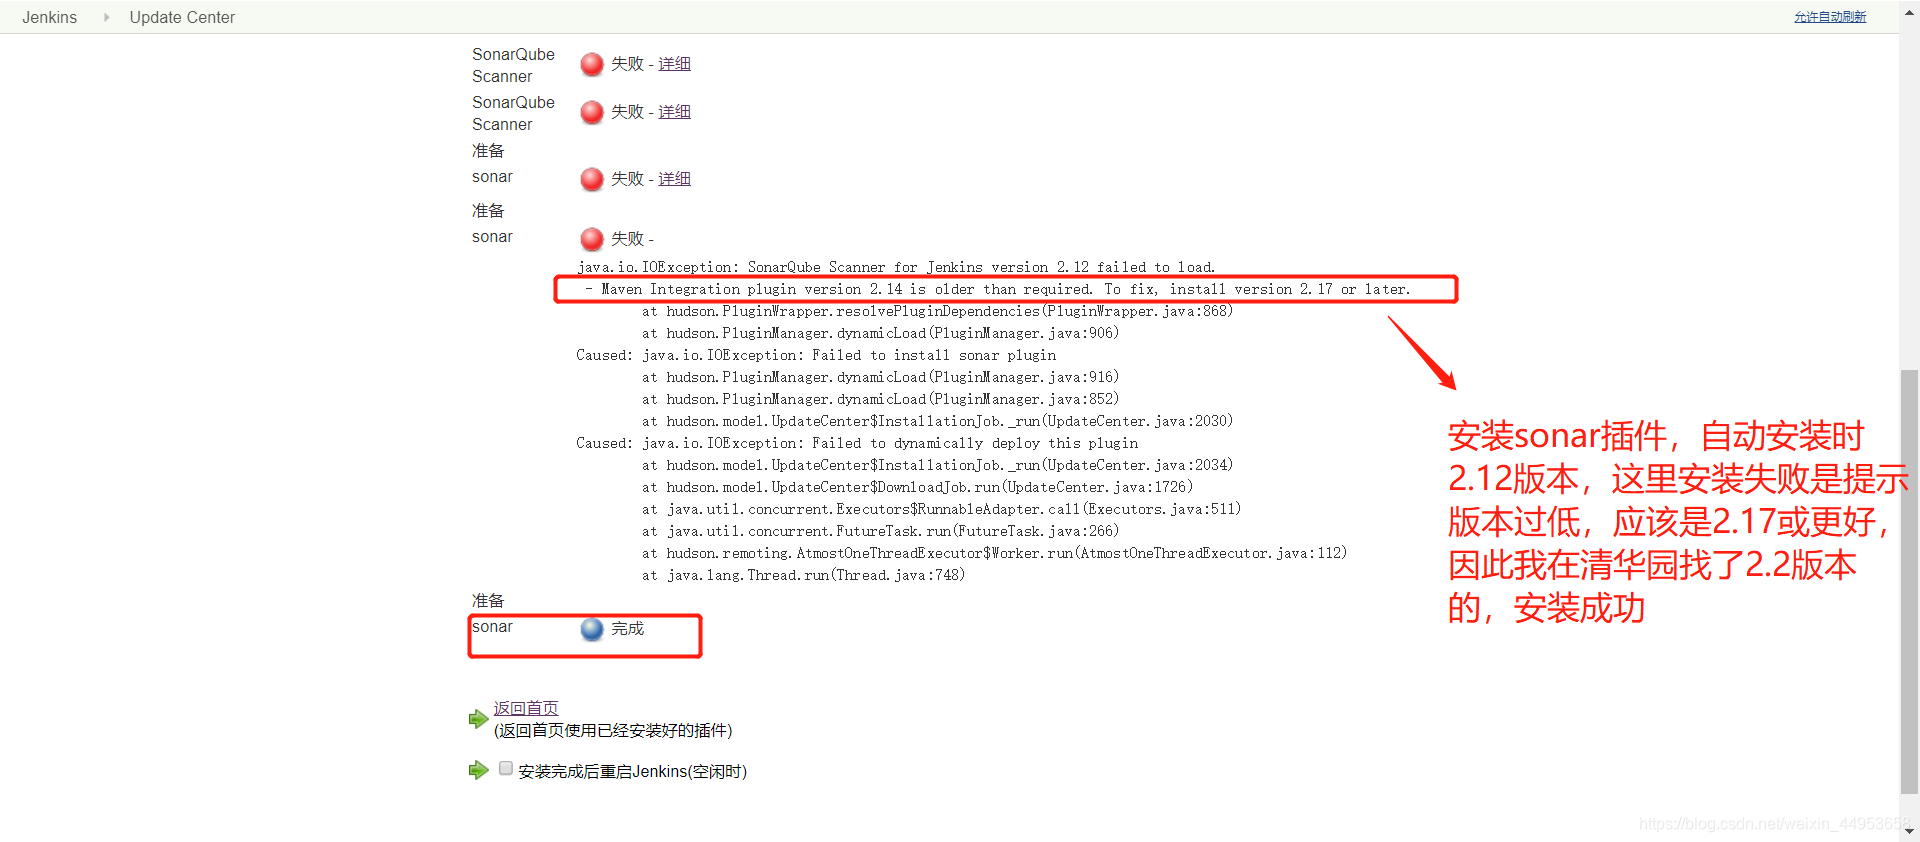Image resolution: width=1920 pixels, height=842 pixels.
Task: Open the Update Center breadcrumb
Action: pos(182,17)
